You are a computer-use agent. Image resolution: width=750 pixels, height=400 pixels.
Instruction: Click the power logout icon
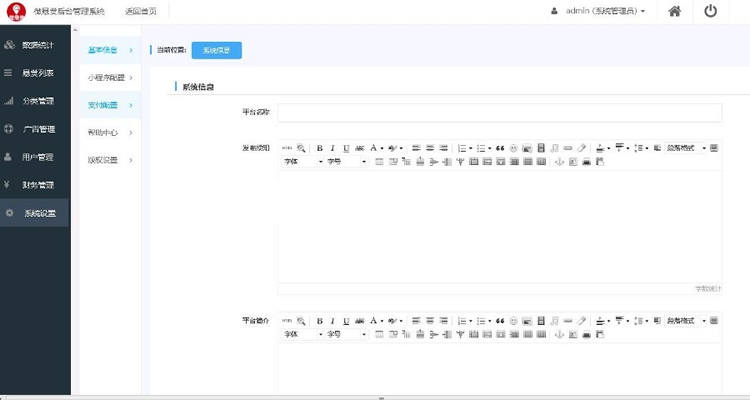pos(711,11)
